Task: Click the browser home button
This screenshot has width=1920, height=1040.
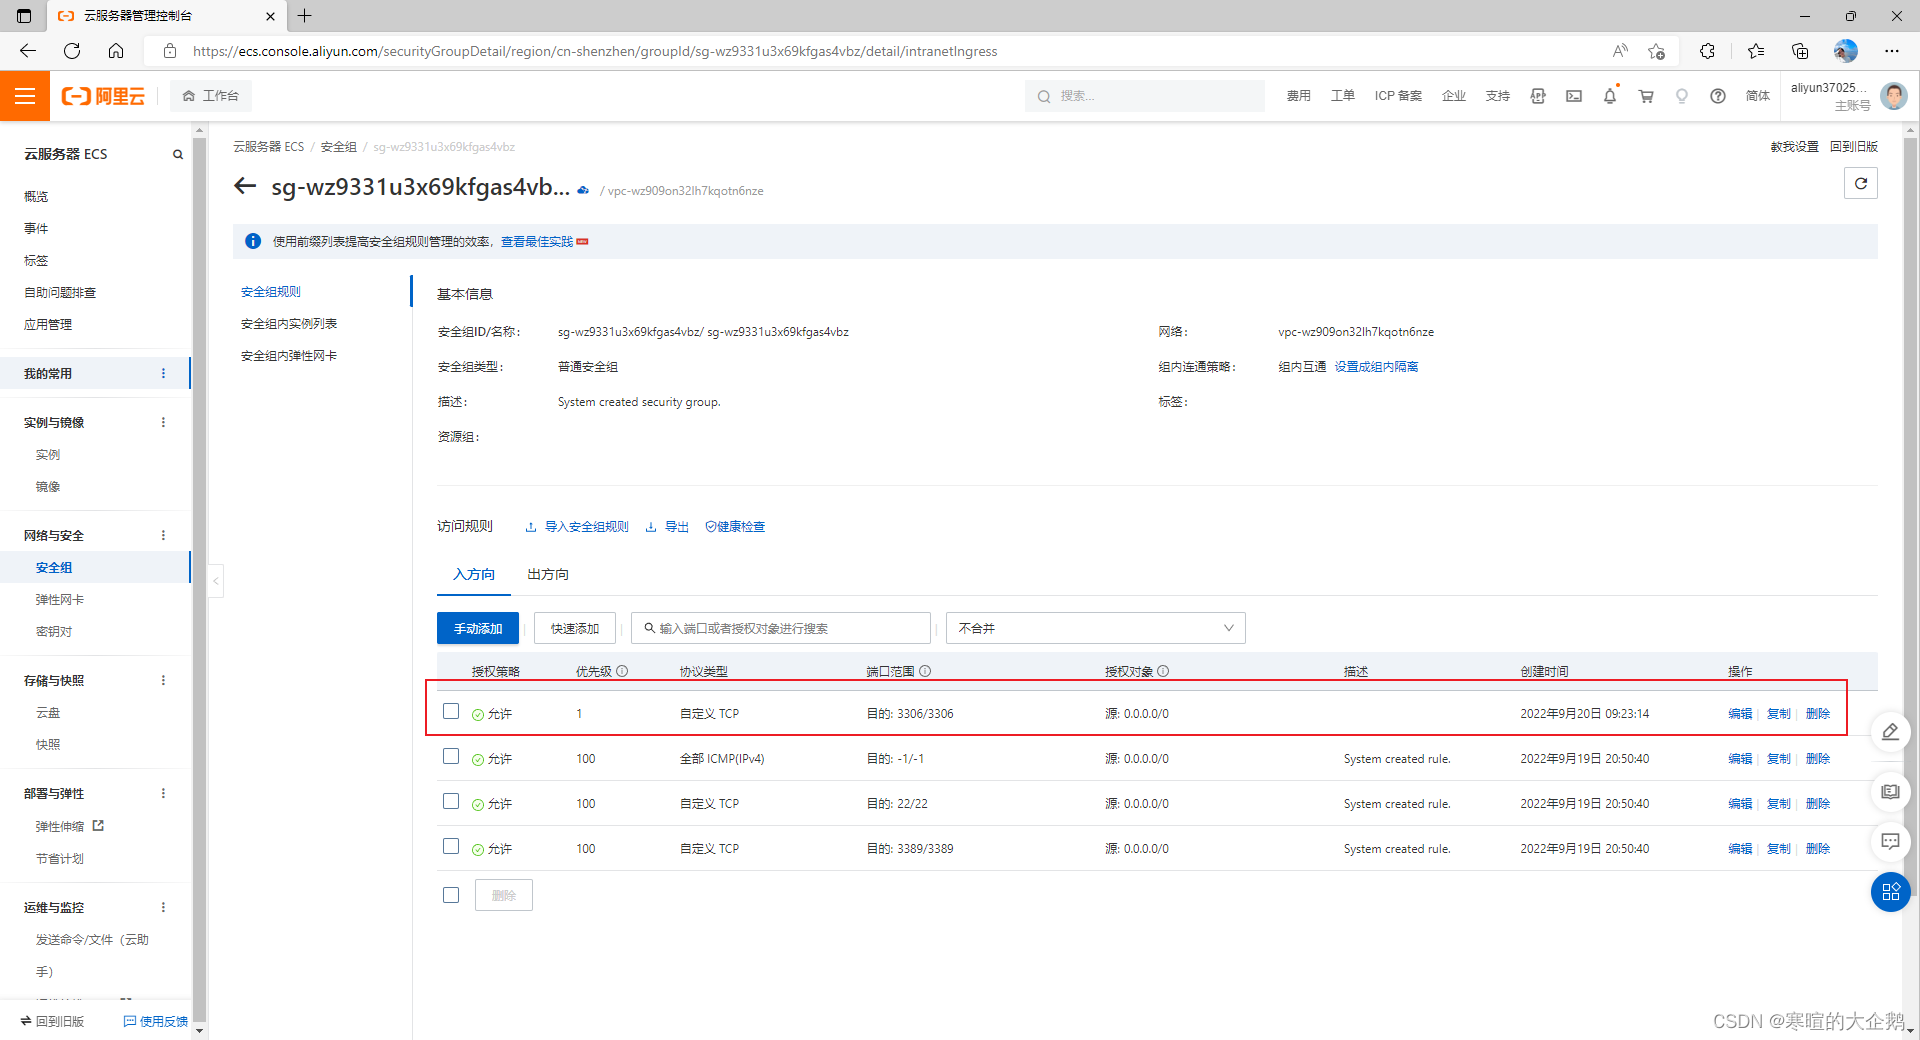Action: point(116,51)
